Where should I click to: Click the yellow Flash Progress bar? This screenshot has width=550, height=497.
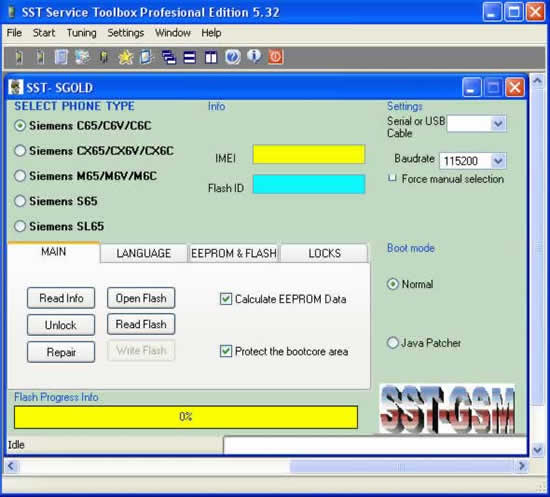tap(186, 417)
